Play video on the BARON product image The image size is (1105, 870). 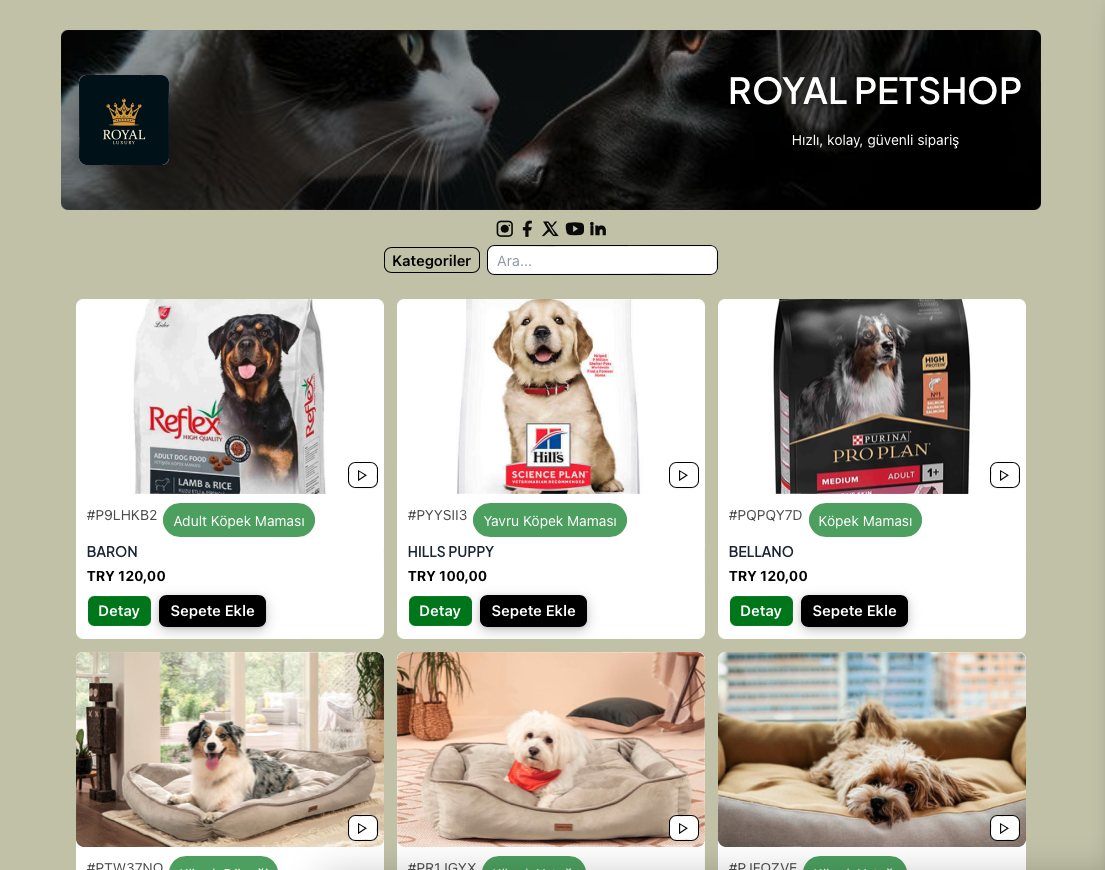[363, 476]
